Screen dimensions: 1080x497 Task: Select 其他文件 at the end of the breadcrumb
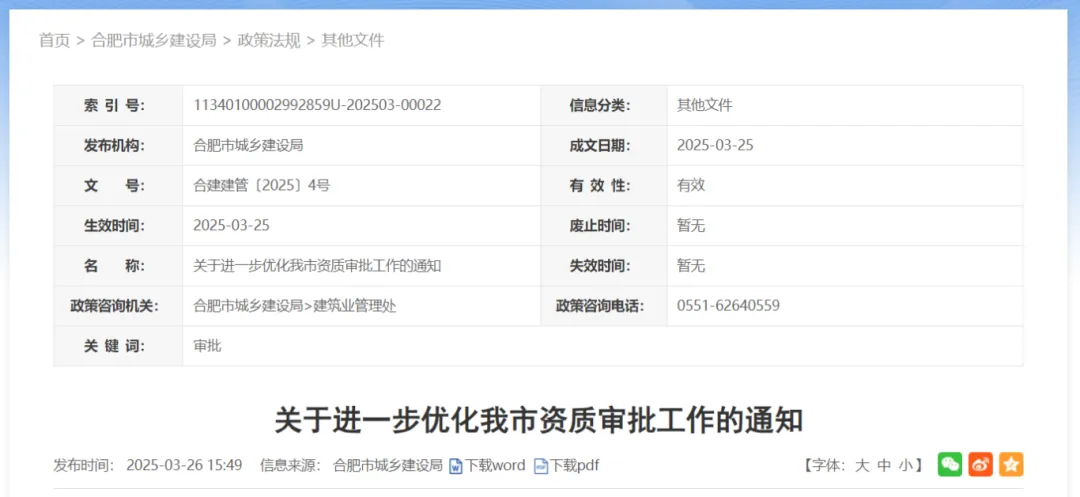[x=353, y=40]
